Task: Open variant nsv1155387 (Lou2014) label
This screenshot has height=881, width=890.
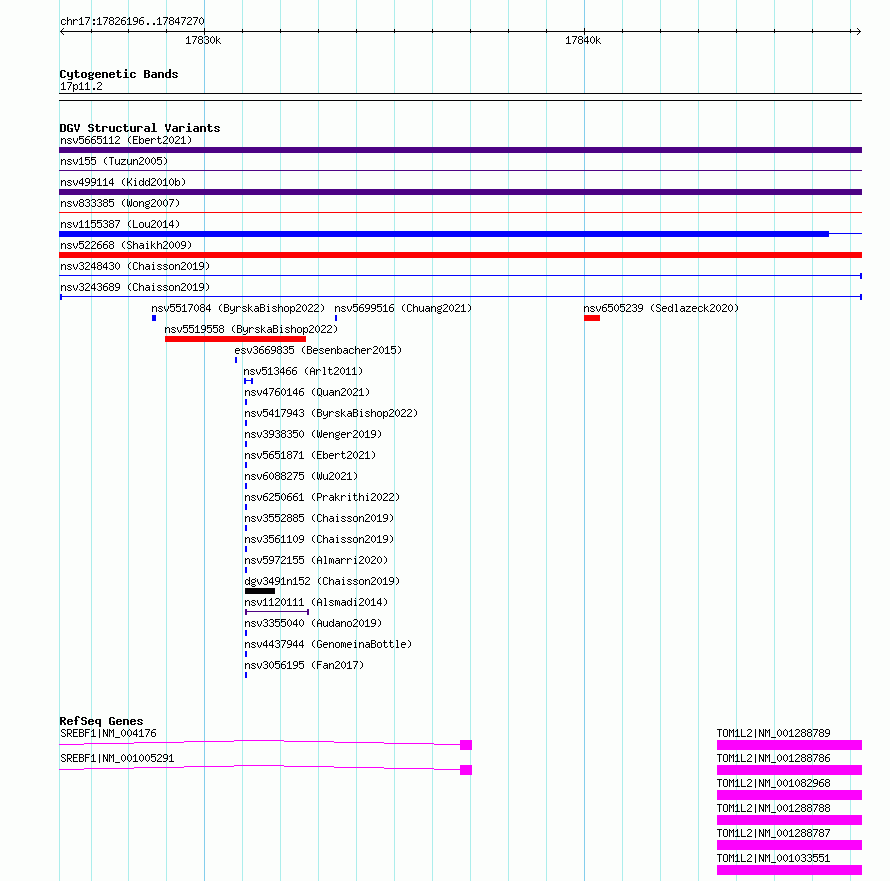Action: 120,224
